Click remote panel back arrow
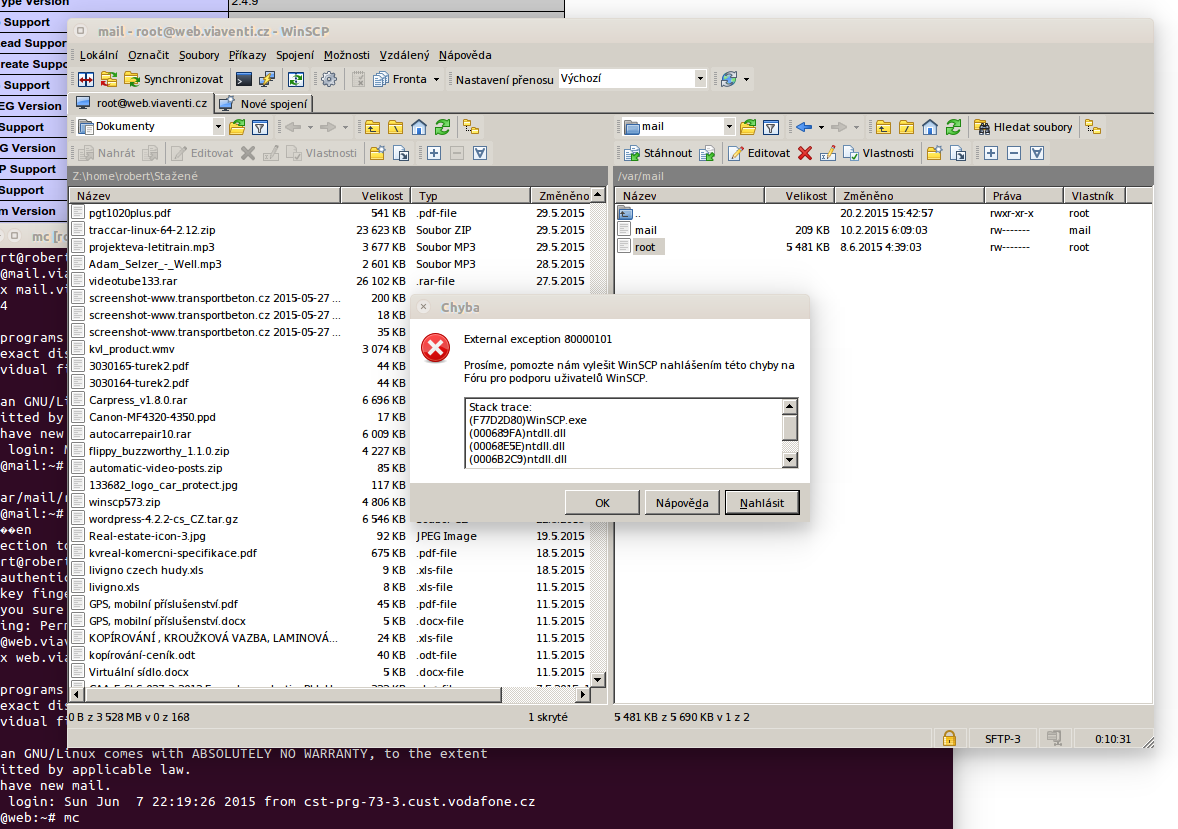The image size is (1178, 829). tap(803, 127)
